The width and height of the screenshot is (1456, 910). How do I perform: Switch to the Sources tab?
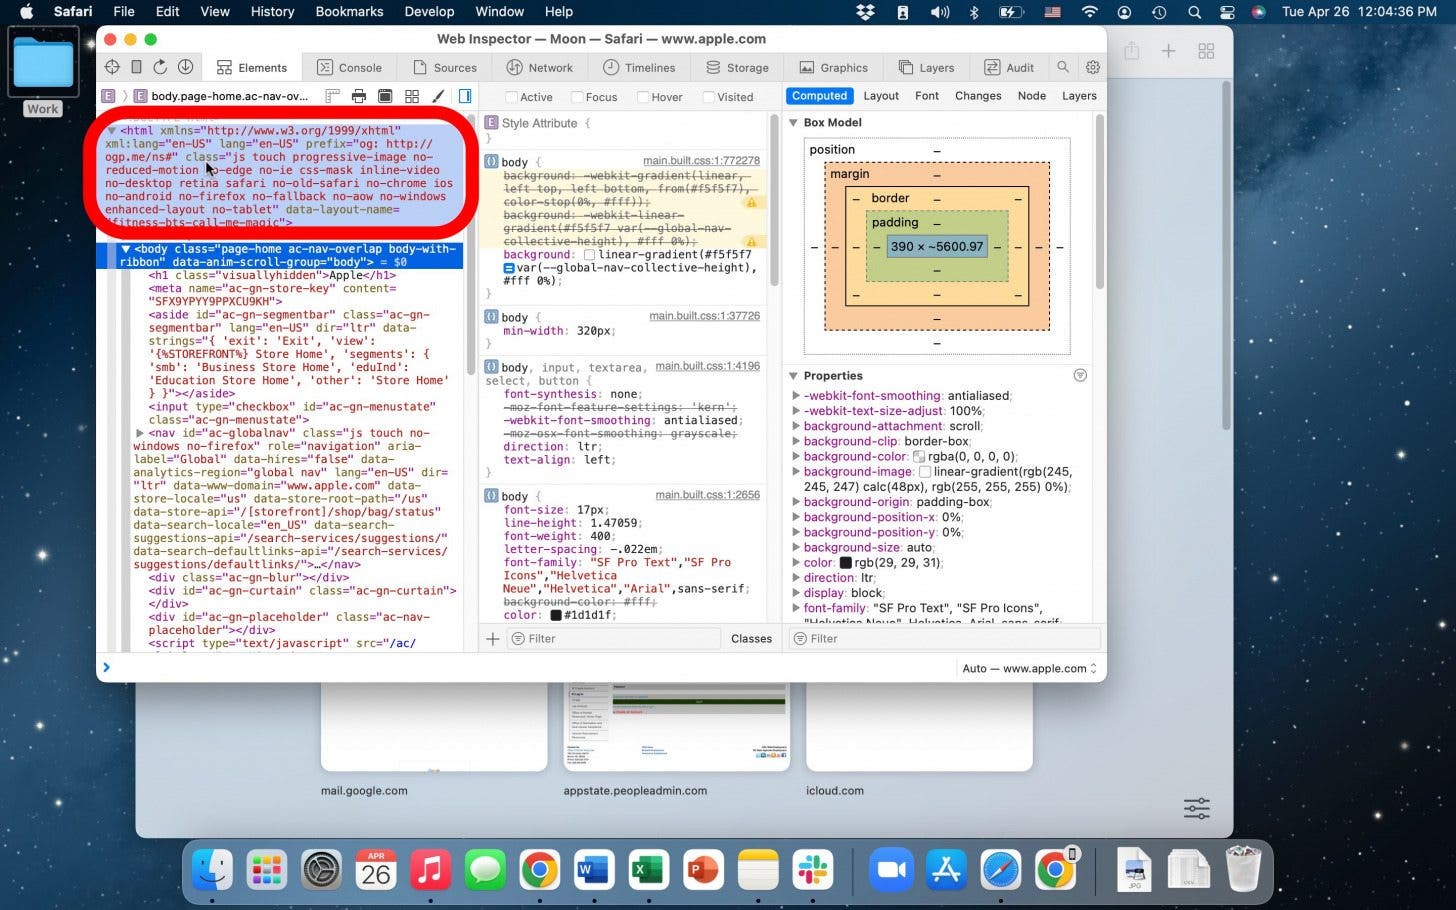(445, 67)
